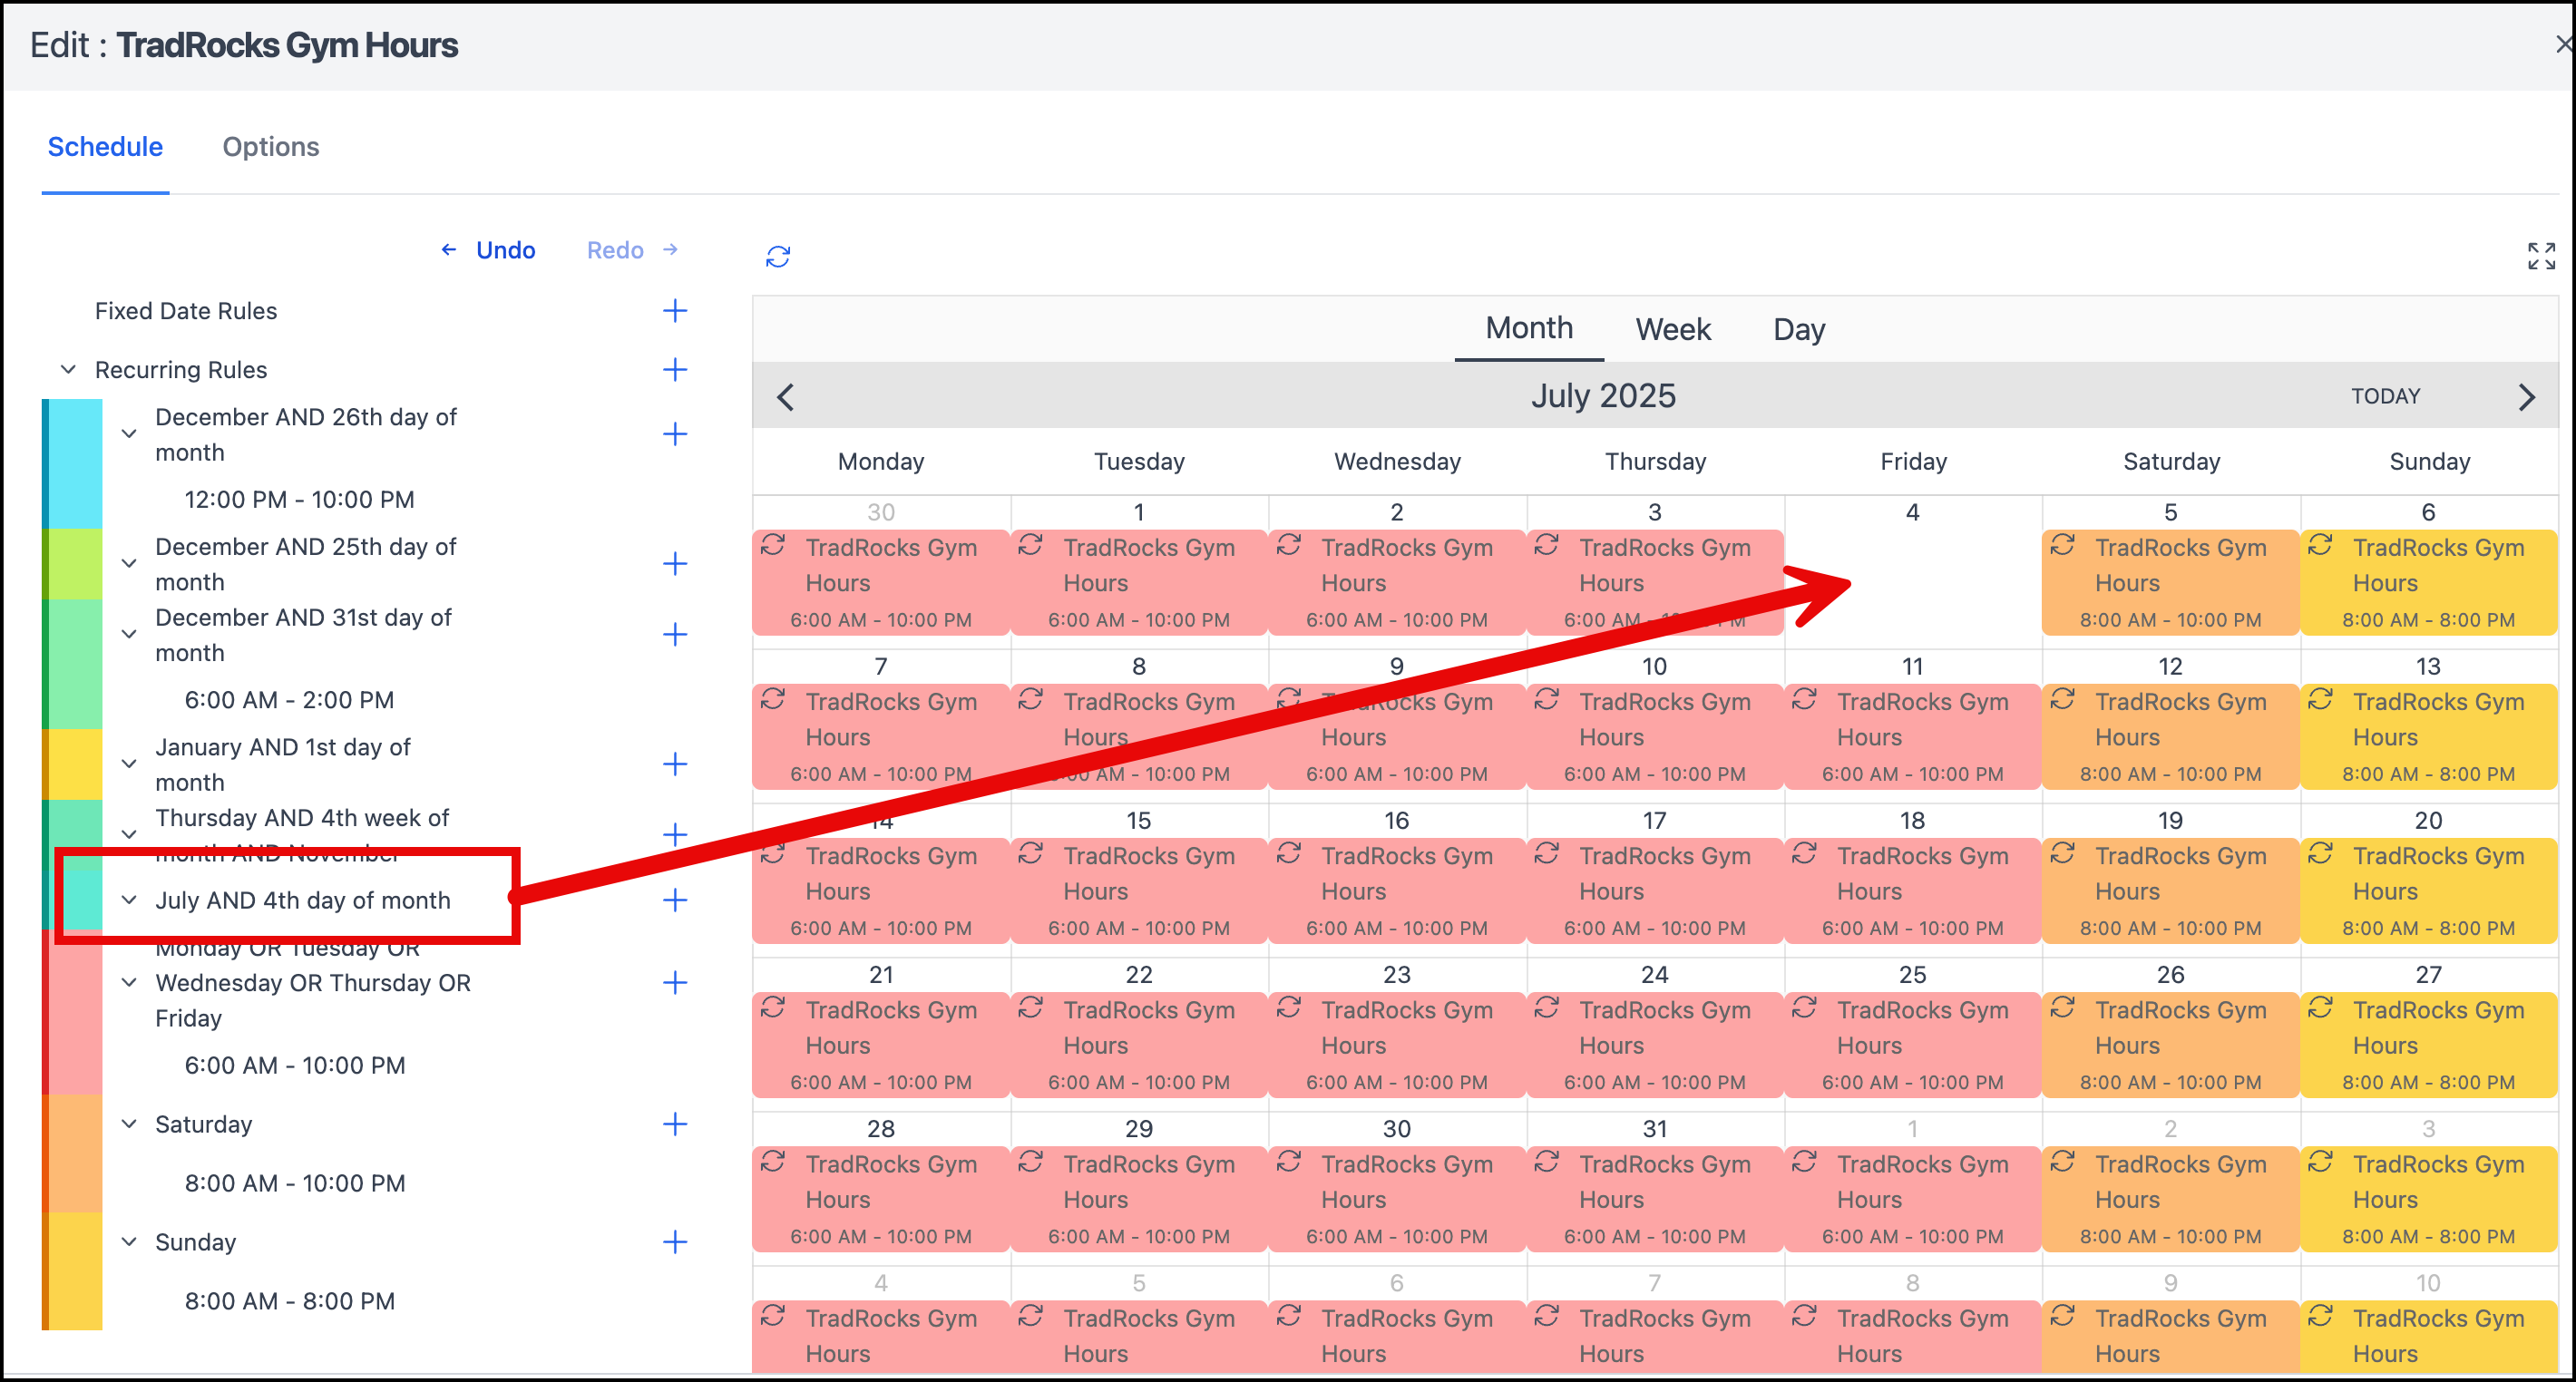This screenshot has width=2576, height=1382.
Task: Click yellow color bar for Sunday rule
Action: [x=72, y=1271]
